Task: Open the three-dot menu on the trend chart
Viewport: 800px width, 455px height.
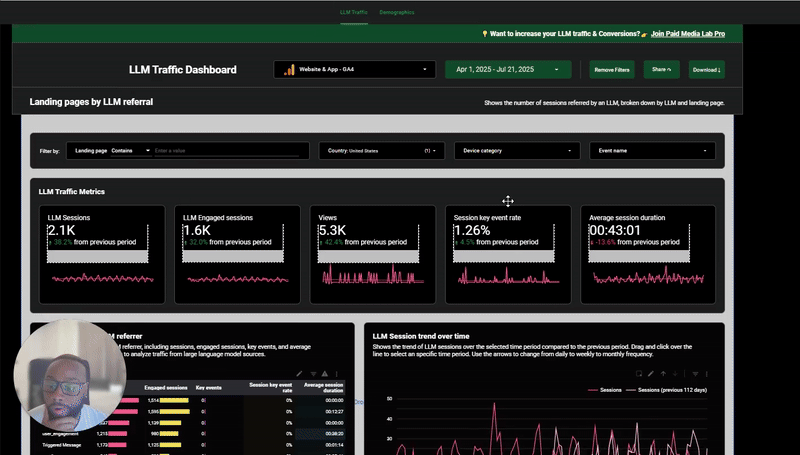Action: click(707, 374)
